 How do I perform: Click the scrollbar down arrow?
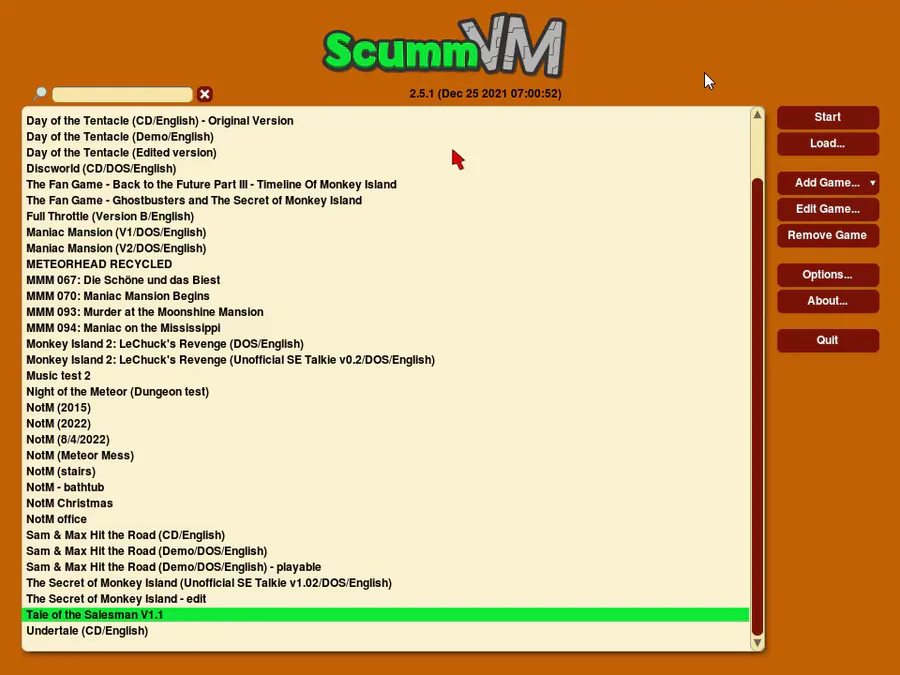(757, 643)
